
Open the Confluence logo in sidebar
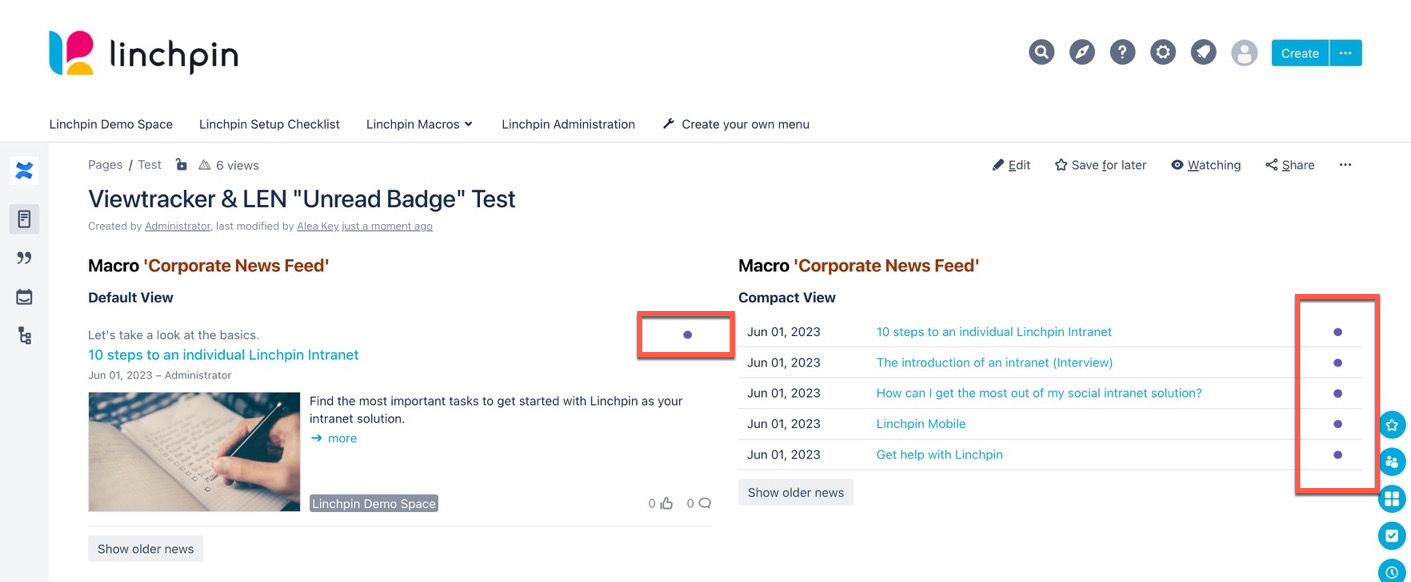(25, 171)
